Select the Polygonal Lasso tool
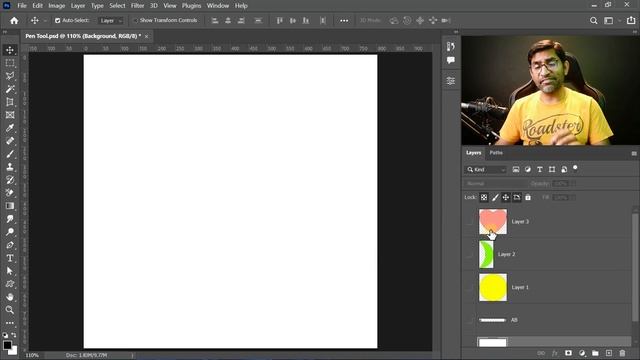This screenshot has height=360, width=640. click(x=10, y=76)
